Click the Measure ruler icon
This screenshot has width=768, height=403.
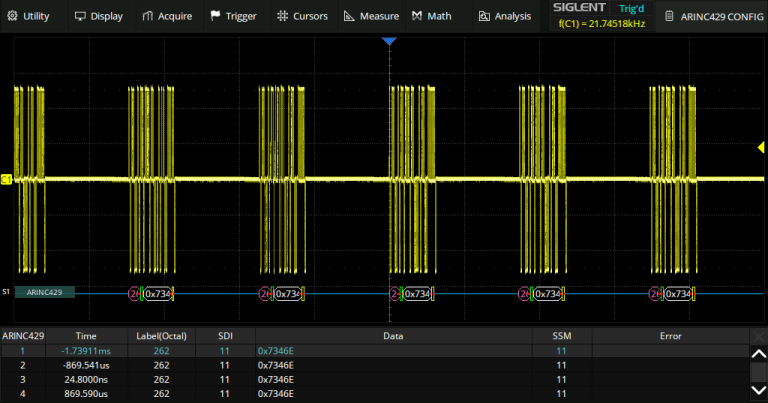tap(349, 16)
